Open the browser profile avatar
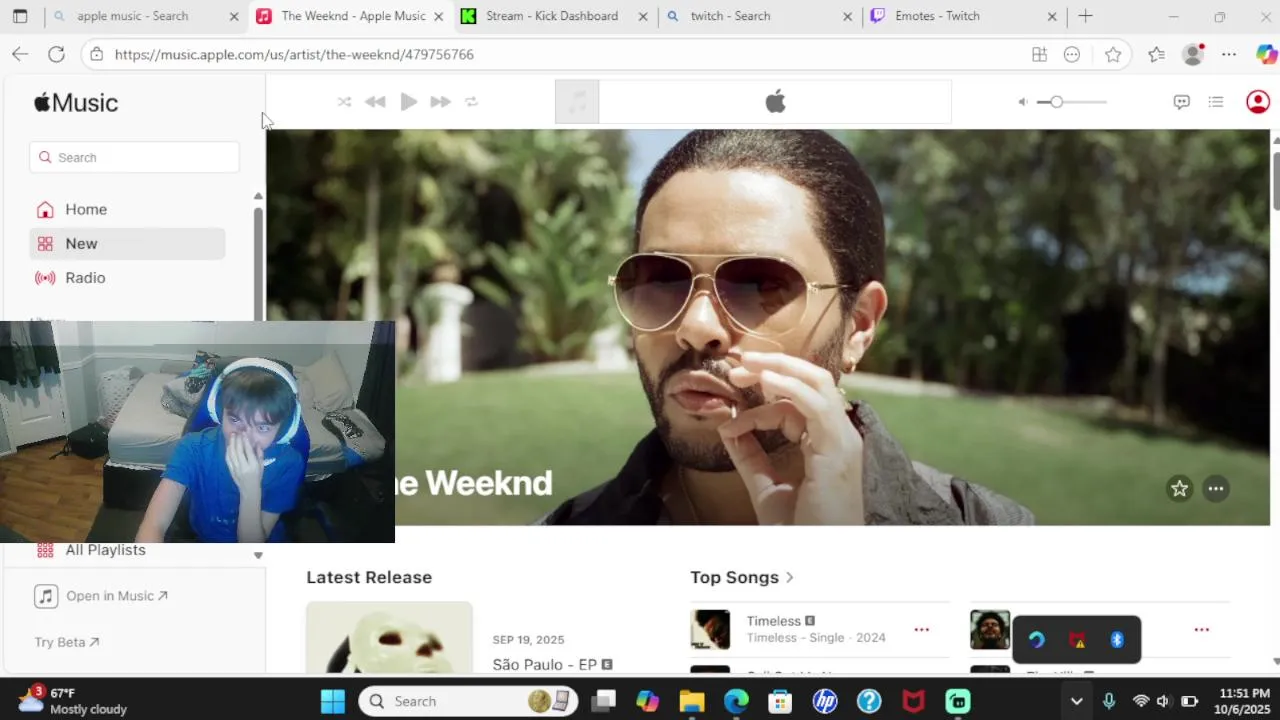This screenshot has width=1280, height=720. pyautogui.click(x=1192, y=55)
